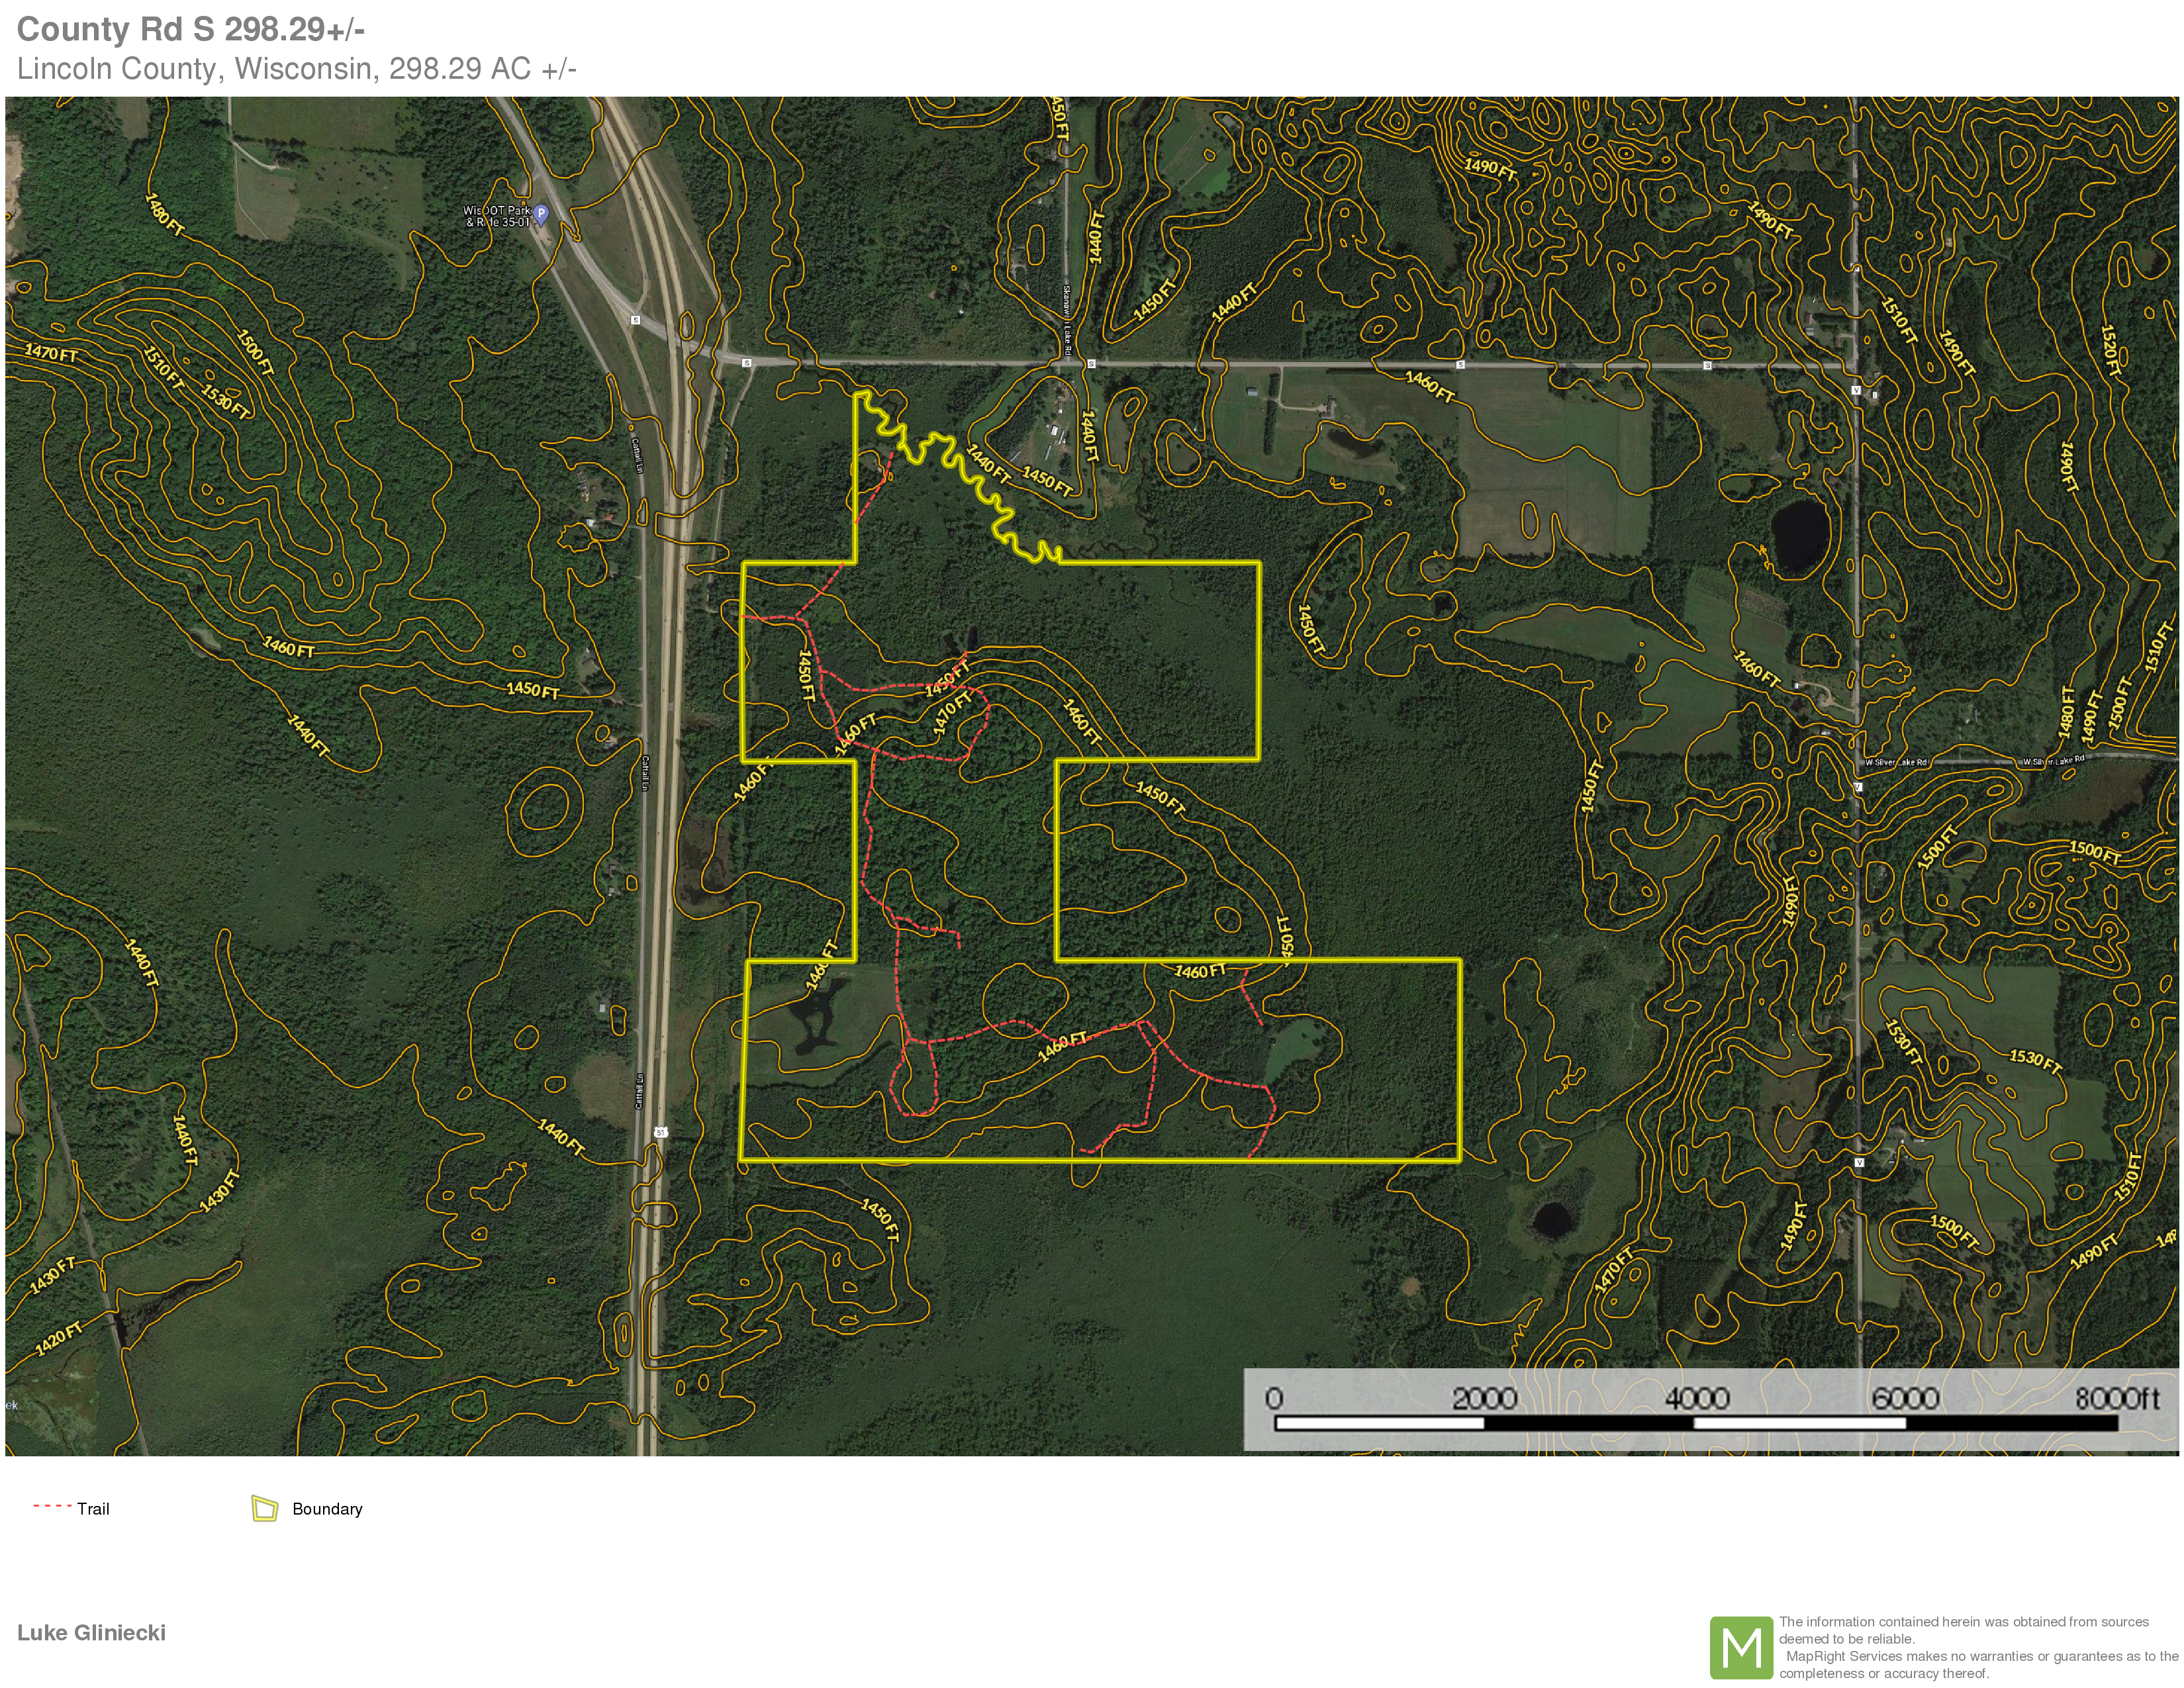The height and width of the screenshot is (1688, 2184).
Task: Click the Luke Gliniecki name
Action: (x=91, y=1633)
